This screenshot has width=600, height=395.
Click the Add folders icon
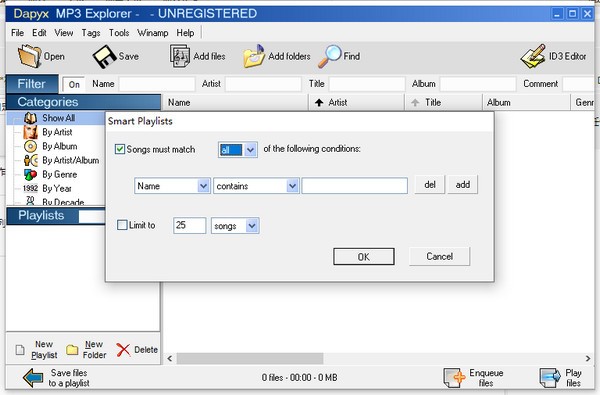coord(254,56)
